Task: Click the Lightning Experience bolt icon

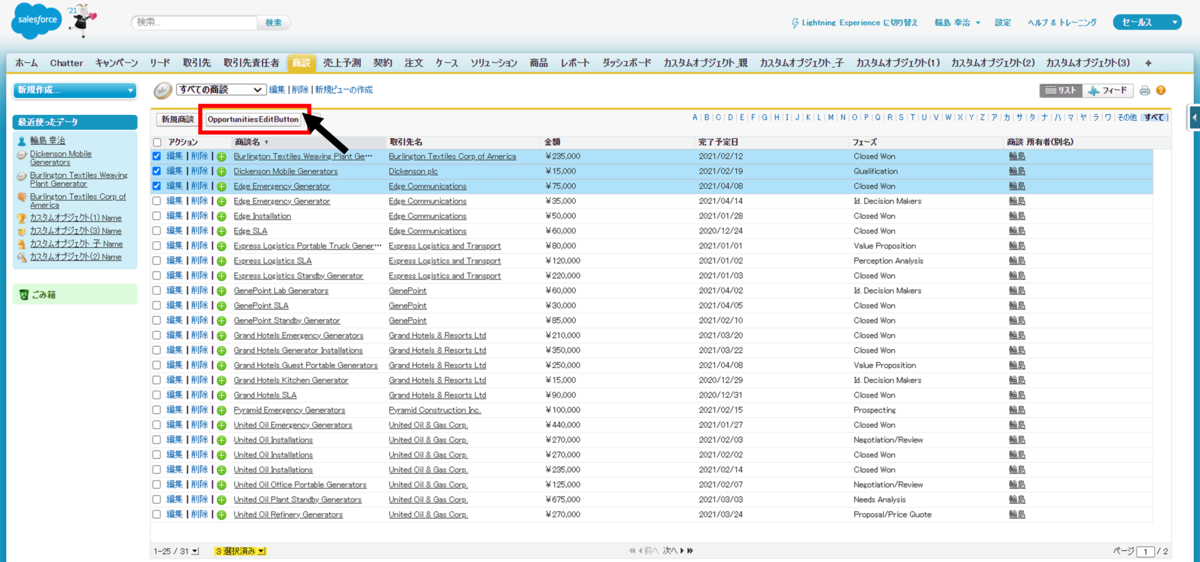Action: [794, 22]
